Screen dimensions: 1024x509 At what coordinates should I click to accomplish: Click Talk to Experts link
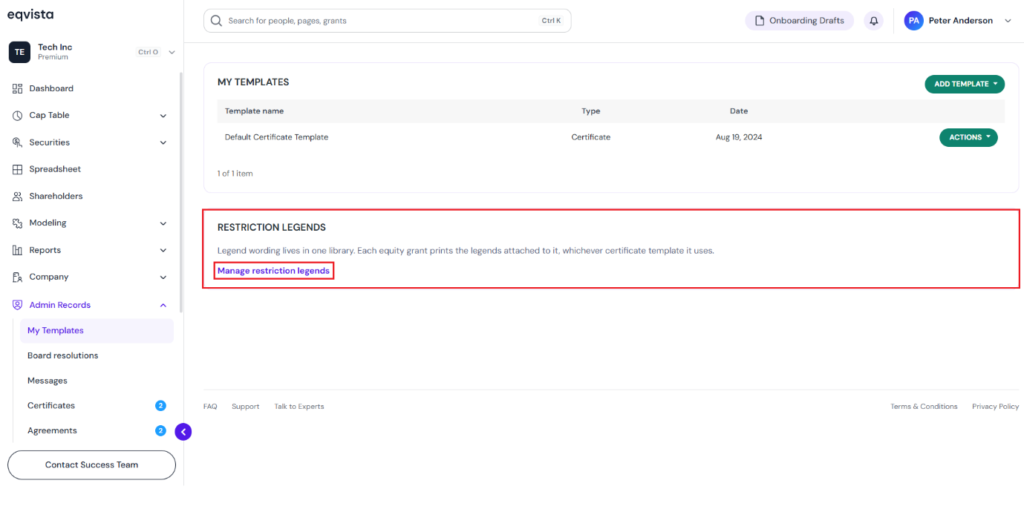pyautogui.click(x=298, y=406)
